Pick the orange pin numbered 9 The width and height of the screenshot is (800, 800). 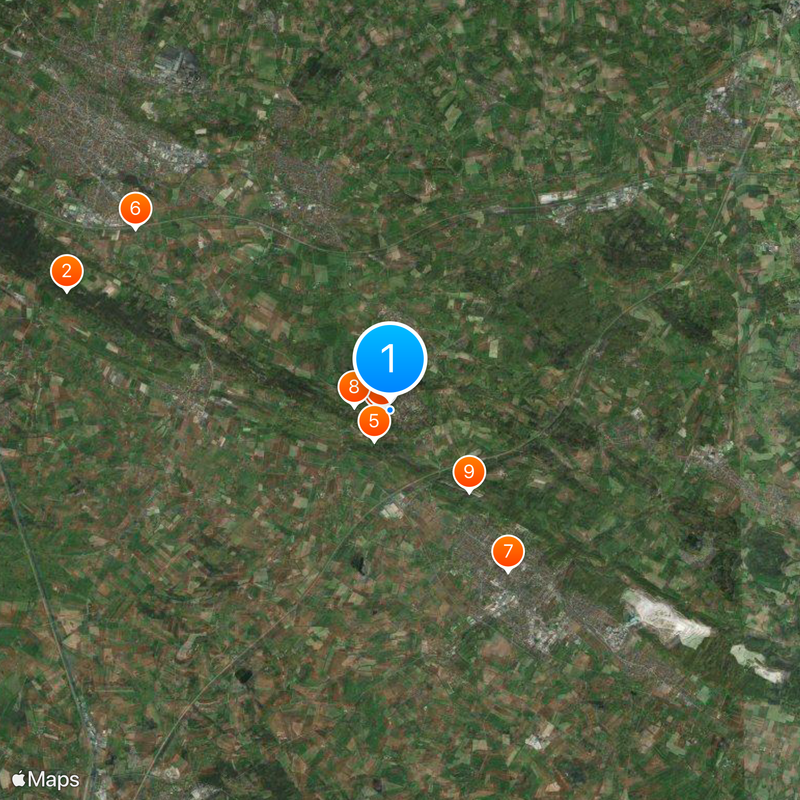[469, 472]
